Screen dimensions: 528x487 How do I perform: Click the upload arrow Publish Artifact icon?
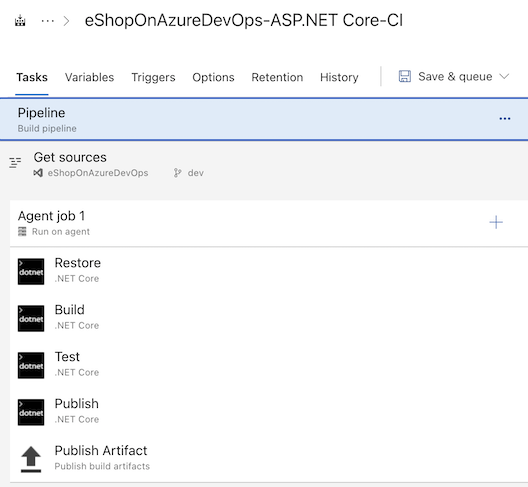coord(31,459)
